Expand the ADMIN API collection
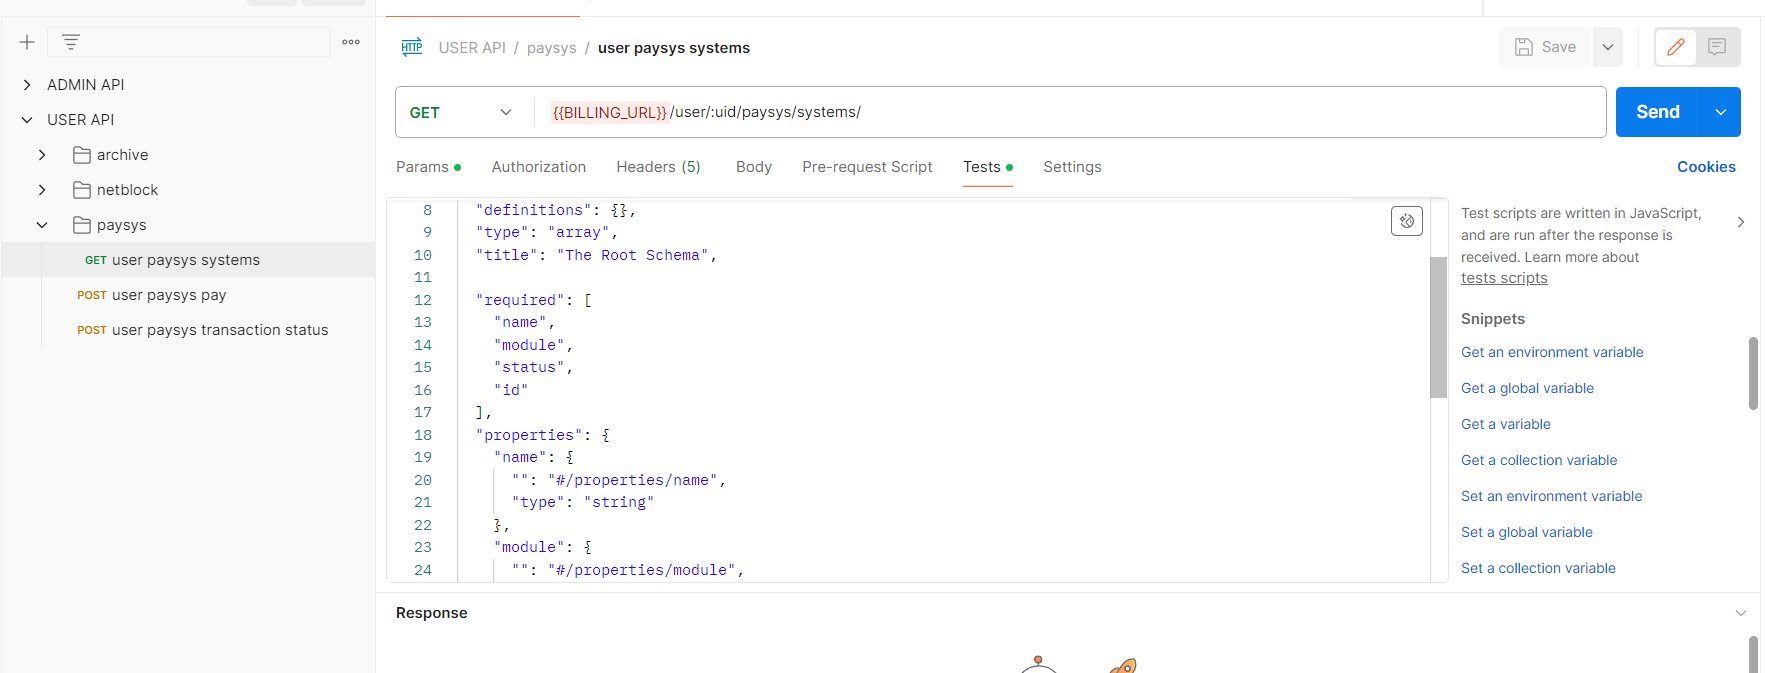1765x673 pixels. point(27,85)
